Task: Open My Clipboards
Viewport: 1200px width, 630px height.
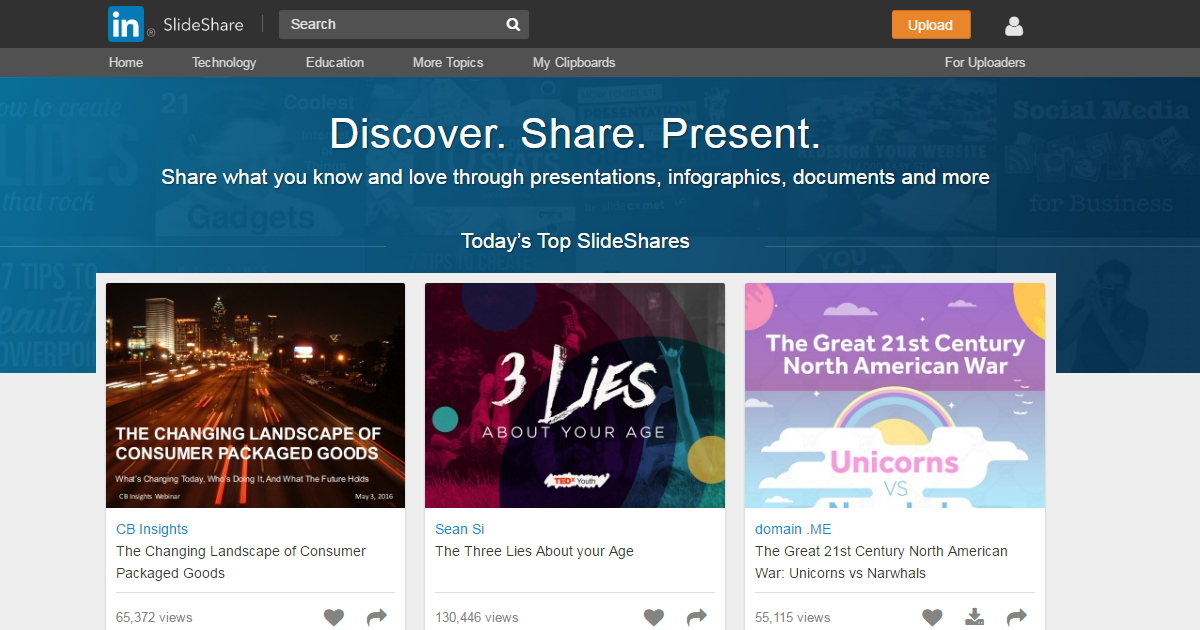Action: click(574, 62)
